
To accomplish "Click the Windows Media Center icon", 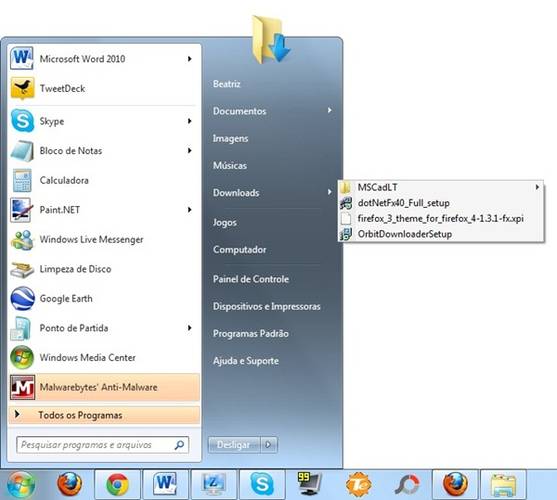I will [x=22, y=357].
